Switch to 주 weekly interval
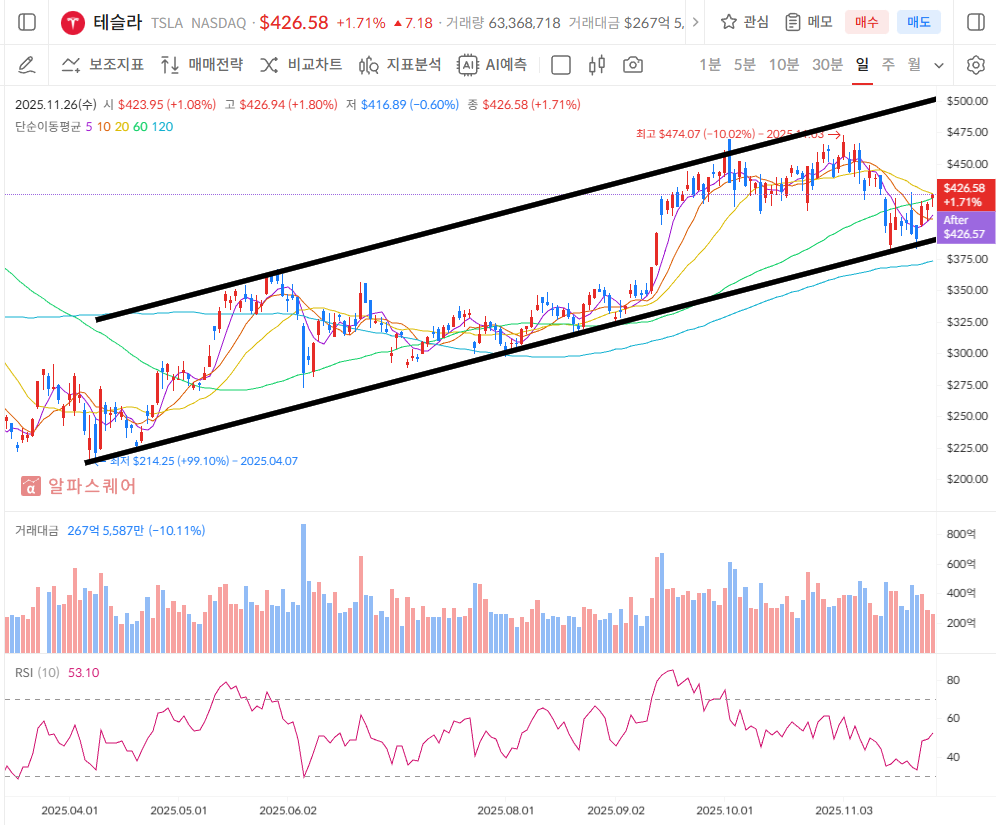This screenshot has height=825, width=996. [x=888, y=65]
